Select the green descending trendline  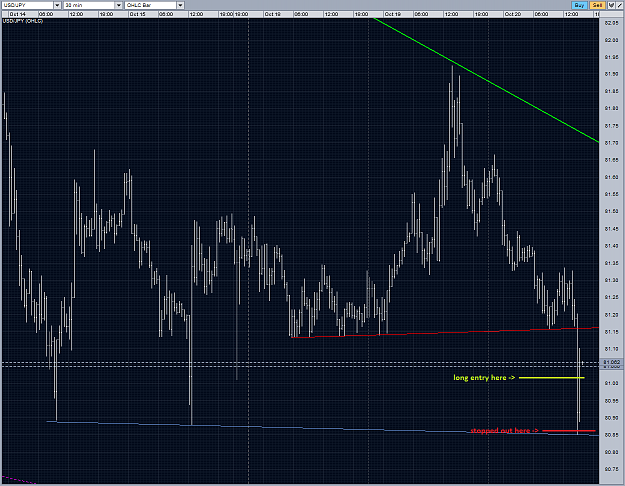(x=486, y=80)
